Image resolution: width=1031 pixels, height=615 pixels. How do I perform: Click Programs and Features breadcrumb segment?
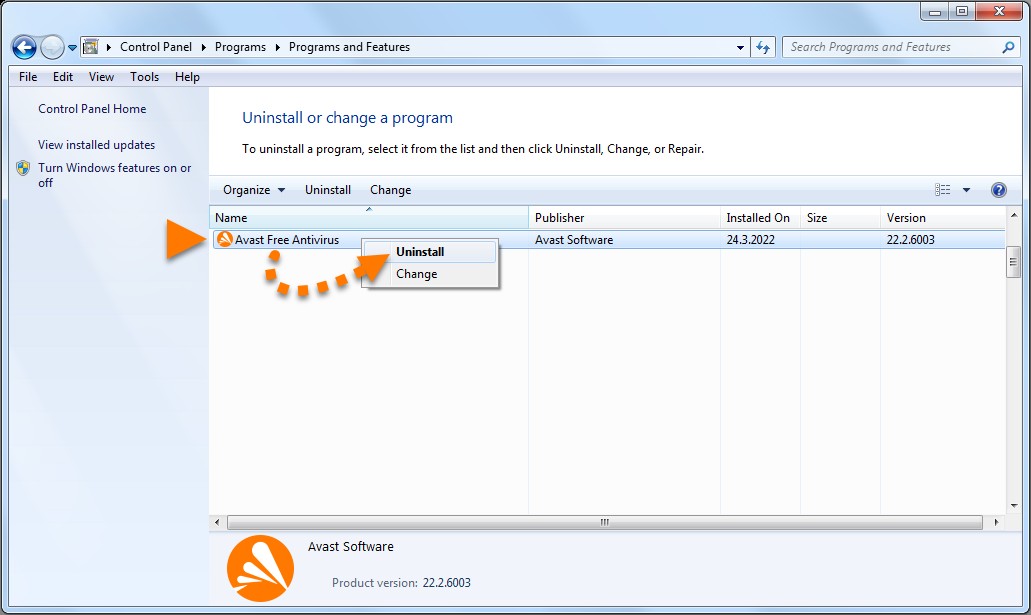pyautogui.click(x=349, y=47)
